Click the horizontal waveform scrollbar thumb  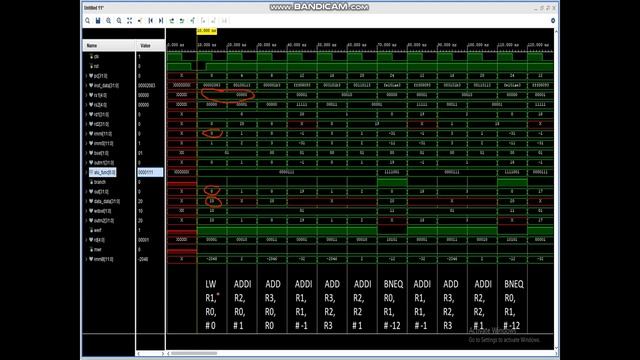(x=194, y=353)
